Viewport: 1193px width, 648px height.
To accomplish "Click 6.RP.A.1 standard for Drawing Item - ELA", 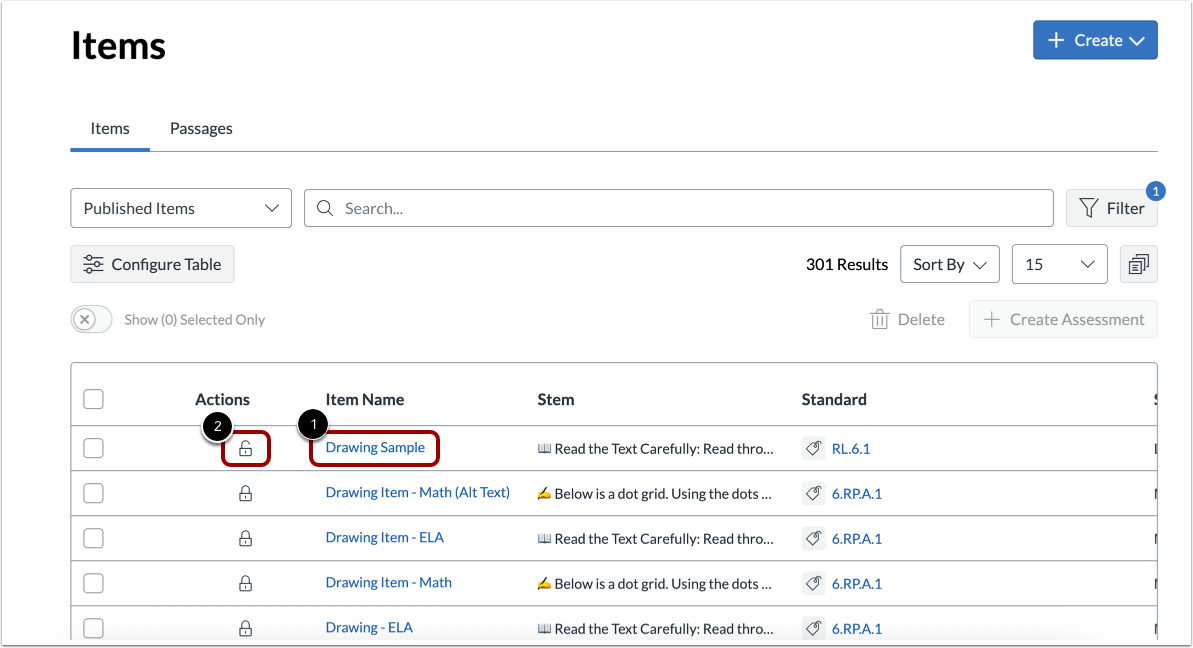I will pos(857,538).
